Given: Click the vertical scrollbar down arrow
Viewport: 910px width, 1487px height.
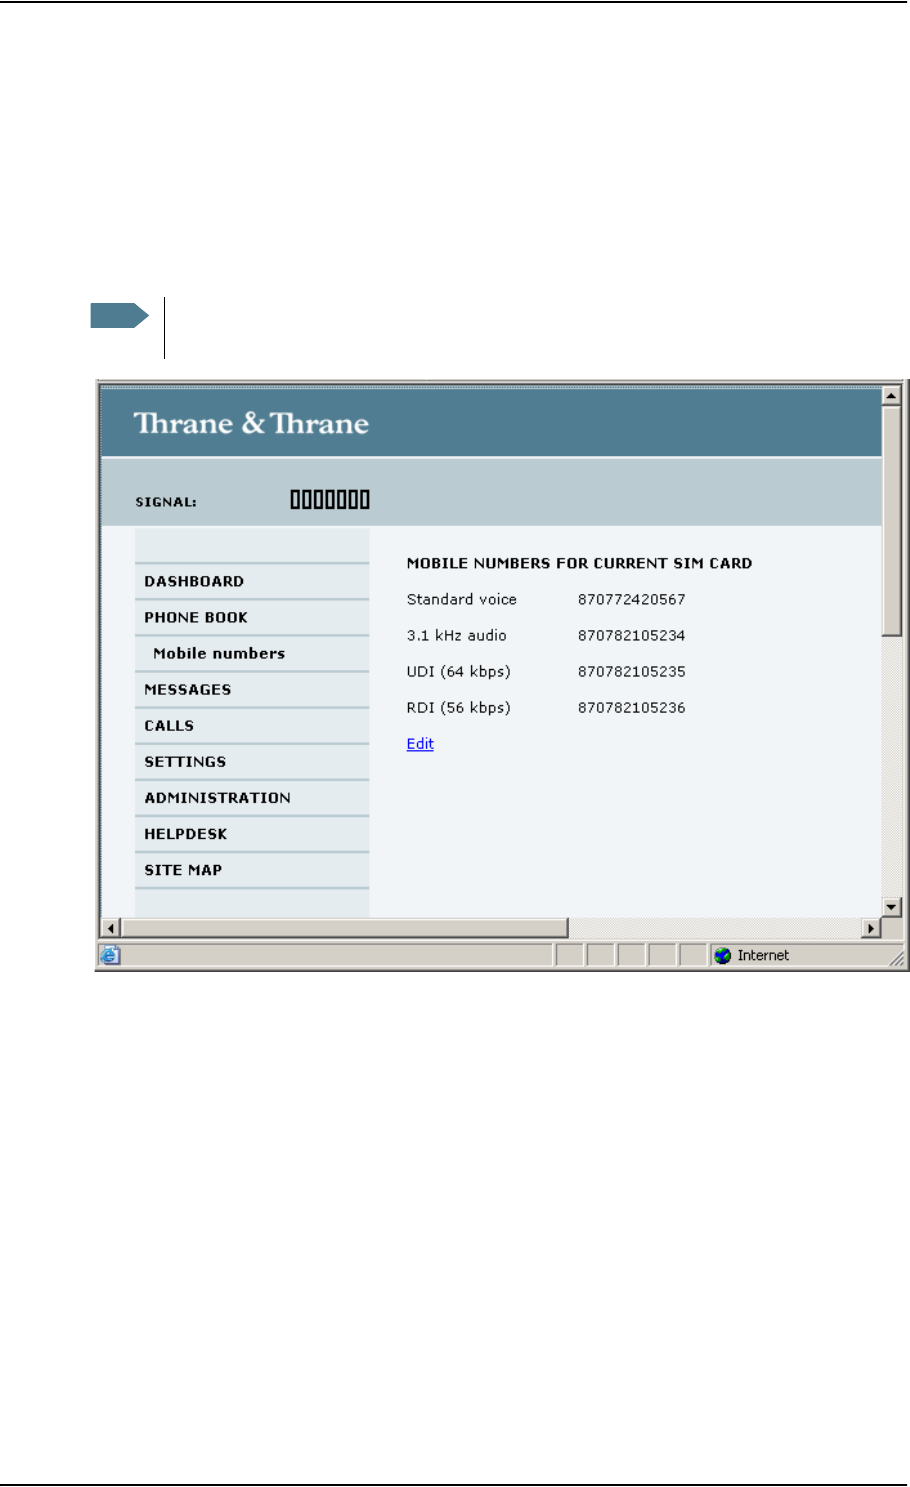Looking at the screenshot, I should click(x=892, y=907).
